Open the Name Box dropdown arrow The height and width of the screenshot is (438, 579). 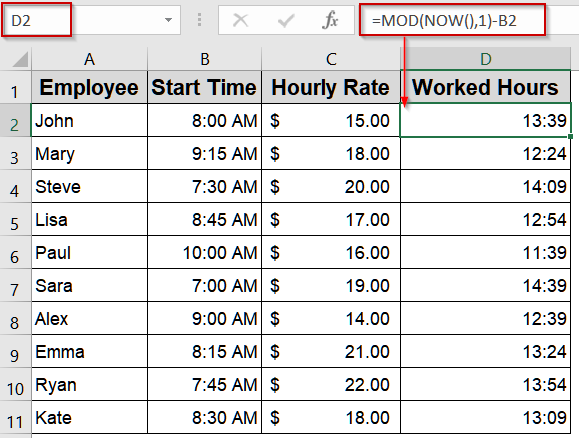(168, 20)
